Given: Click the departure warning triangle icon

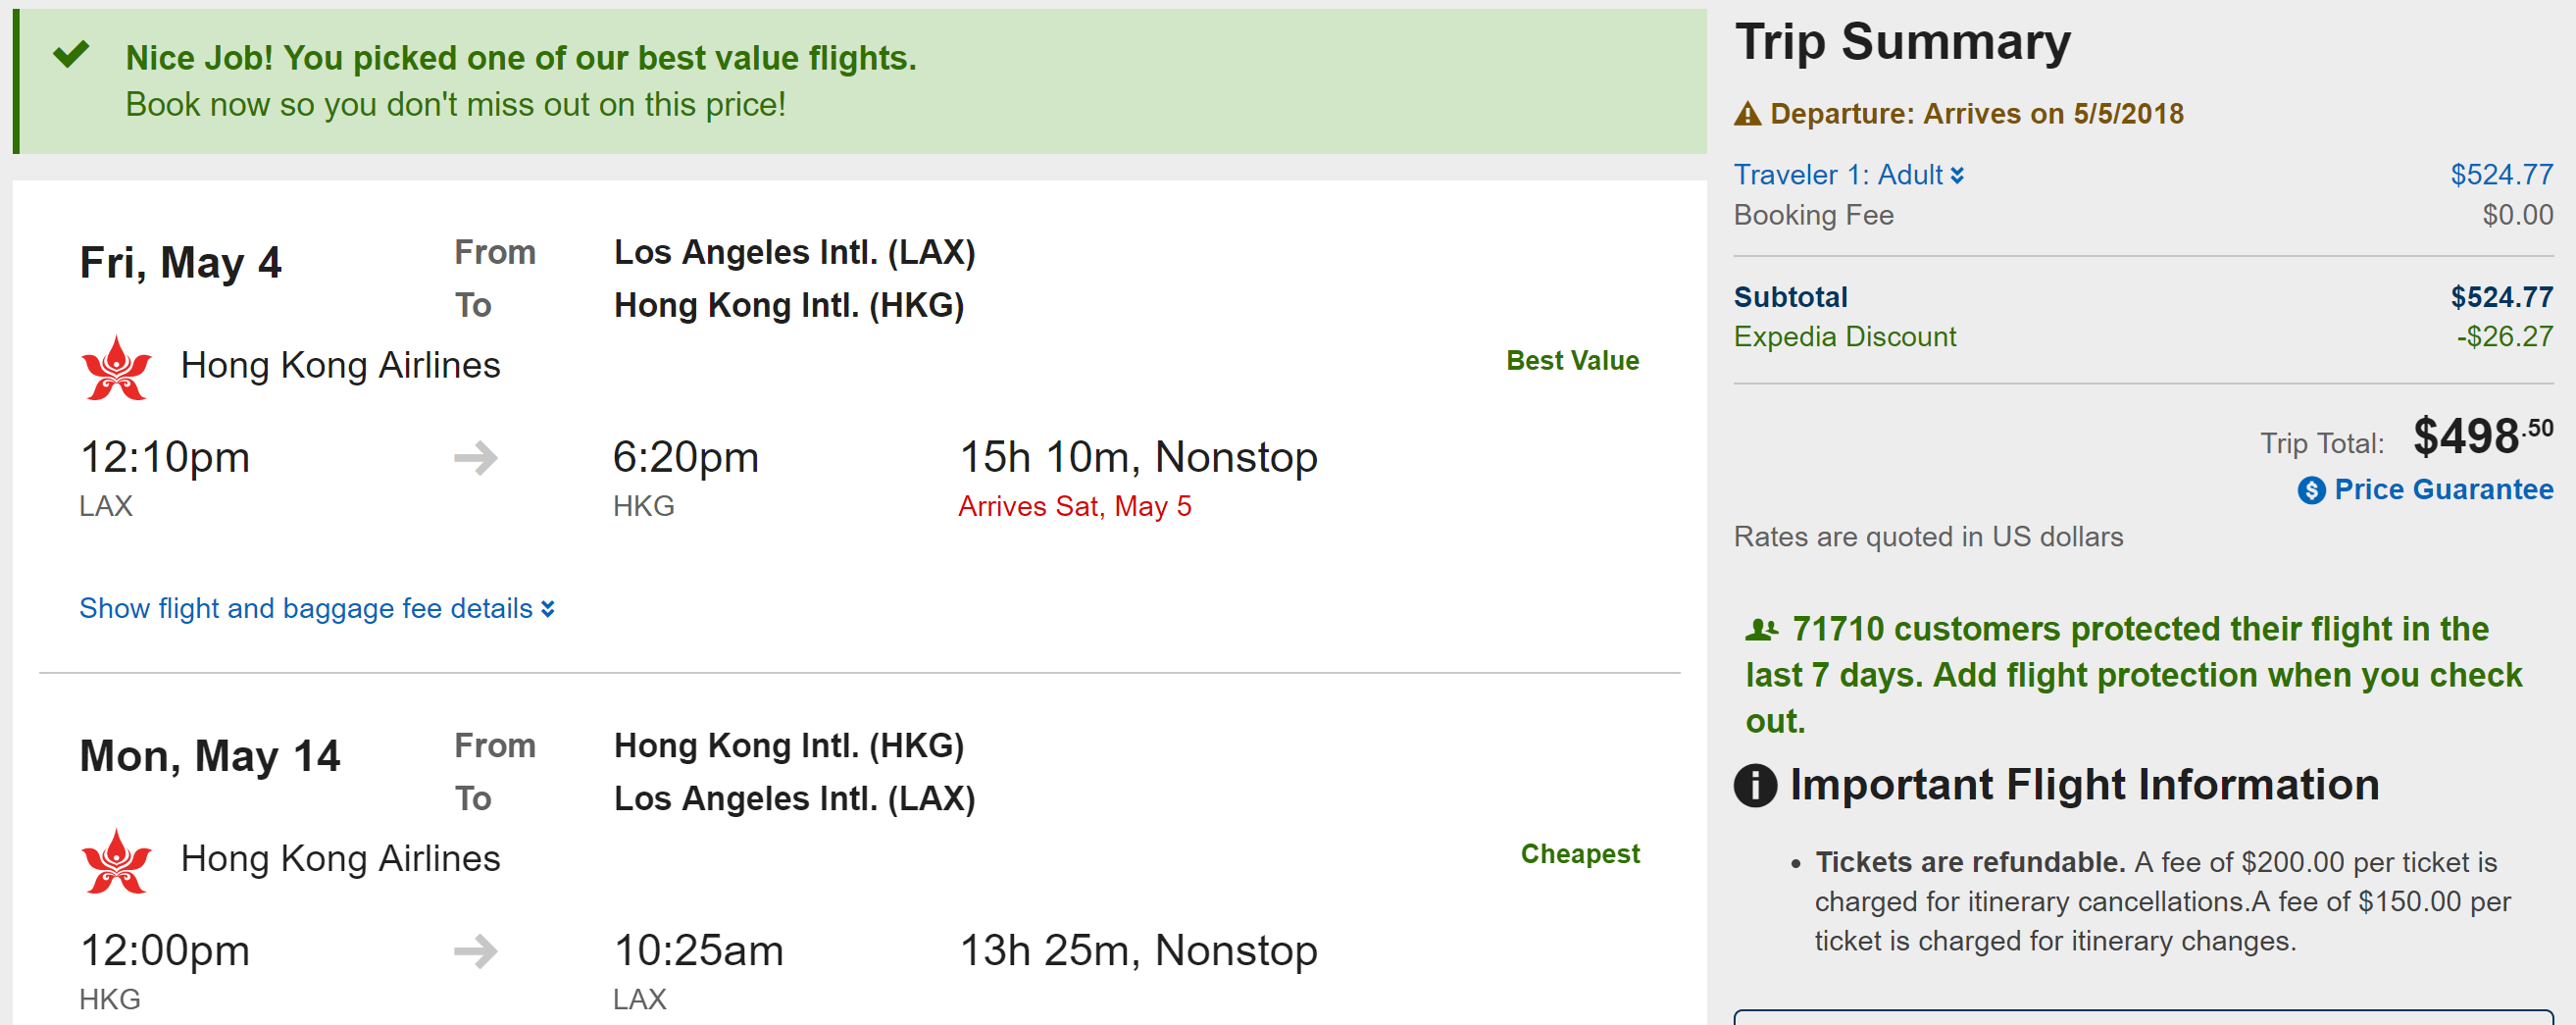Looking at the screenshot, I should [x=1747, y=114].
